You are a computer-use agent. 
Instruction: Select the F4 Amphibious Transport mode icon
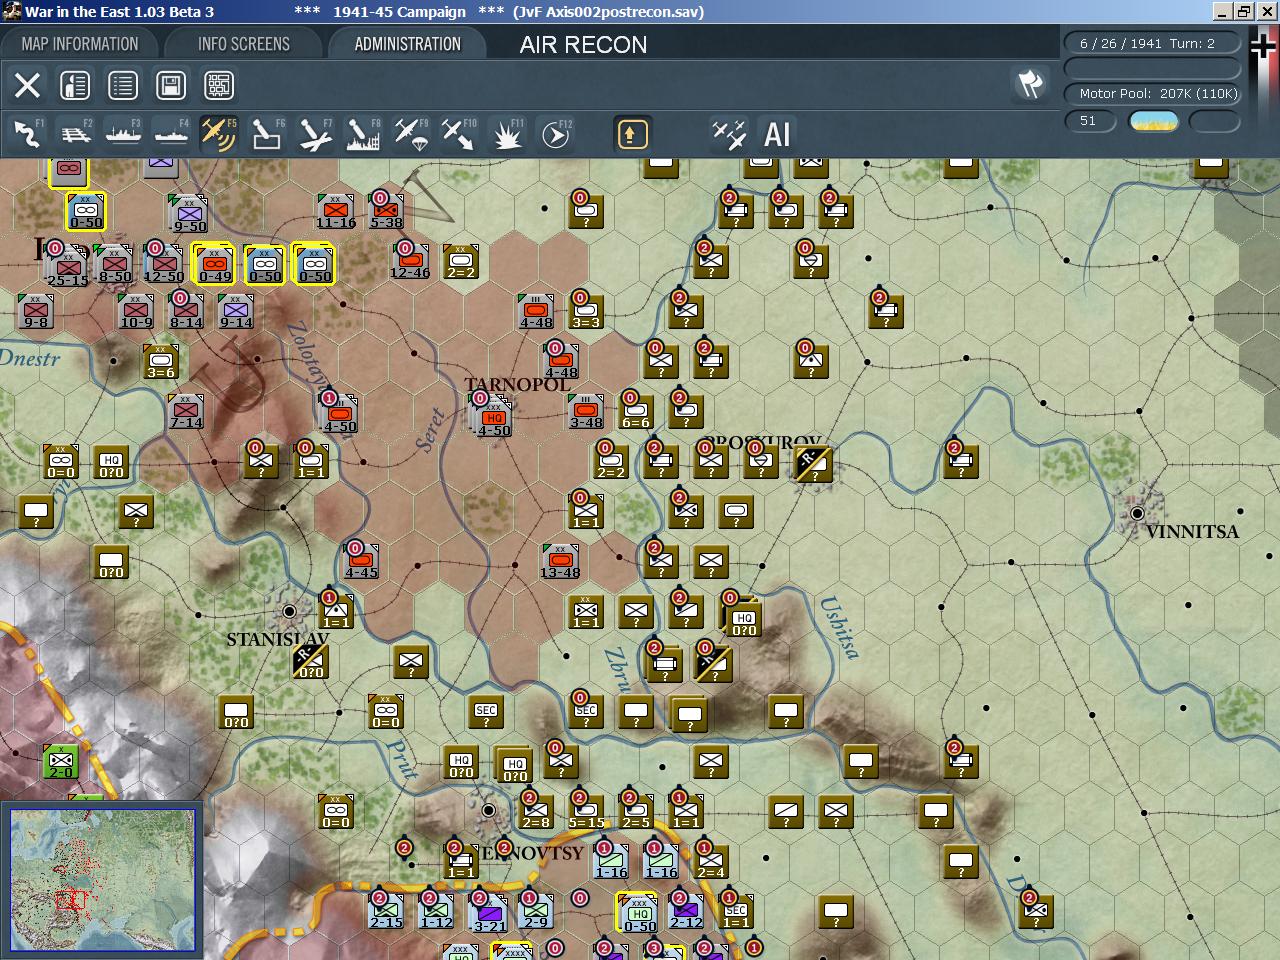171,133
